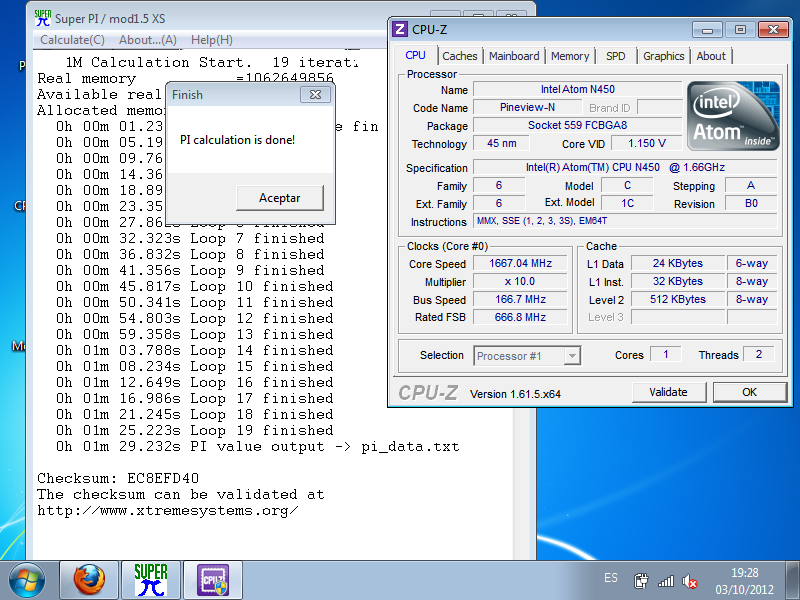Click the Loop 10 finished line
This screenshot has width=800, height=600.
click(x=195, y=286)
